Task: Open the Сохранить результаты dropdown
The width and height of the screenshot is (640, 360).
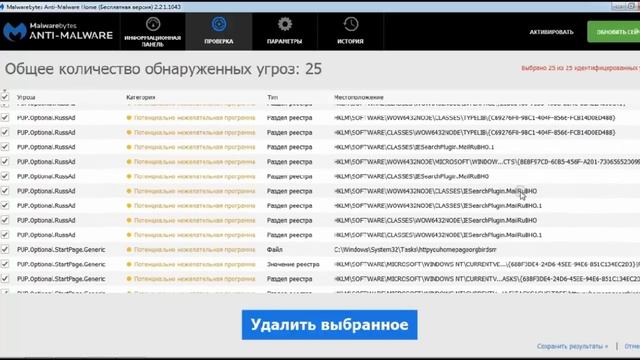Action: click(572, 346)
